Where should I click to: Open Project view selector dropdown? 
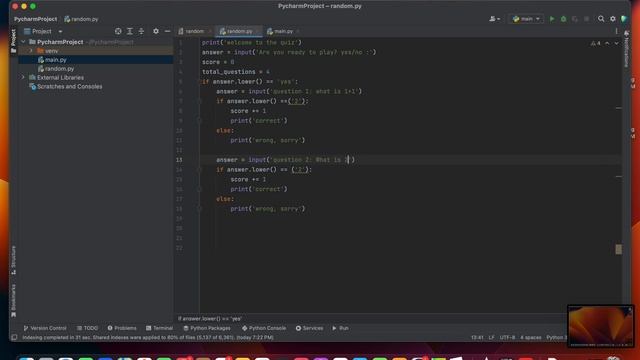(43, 31)
